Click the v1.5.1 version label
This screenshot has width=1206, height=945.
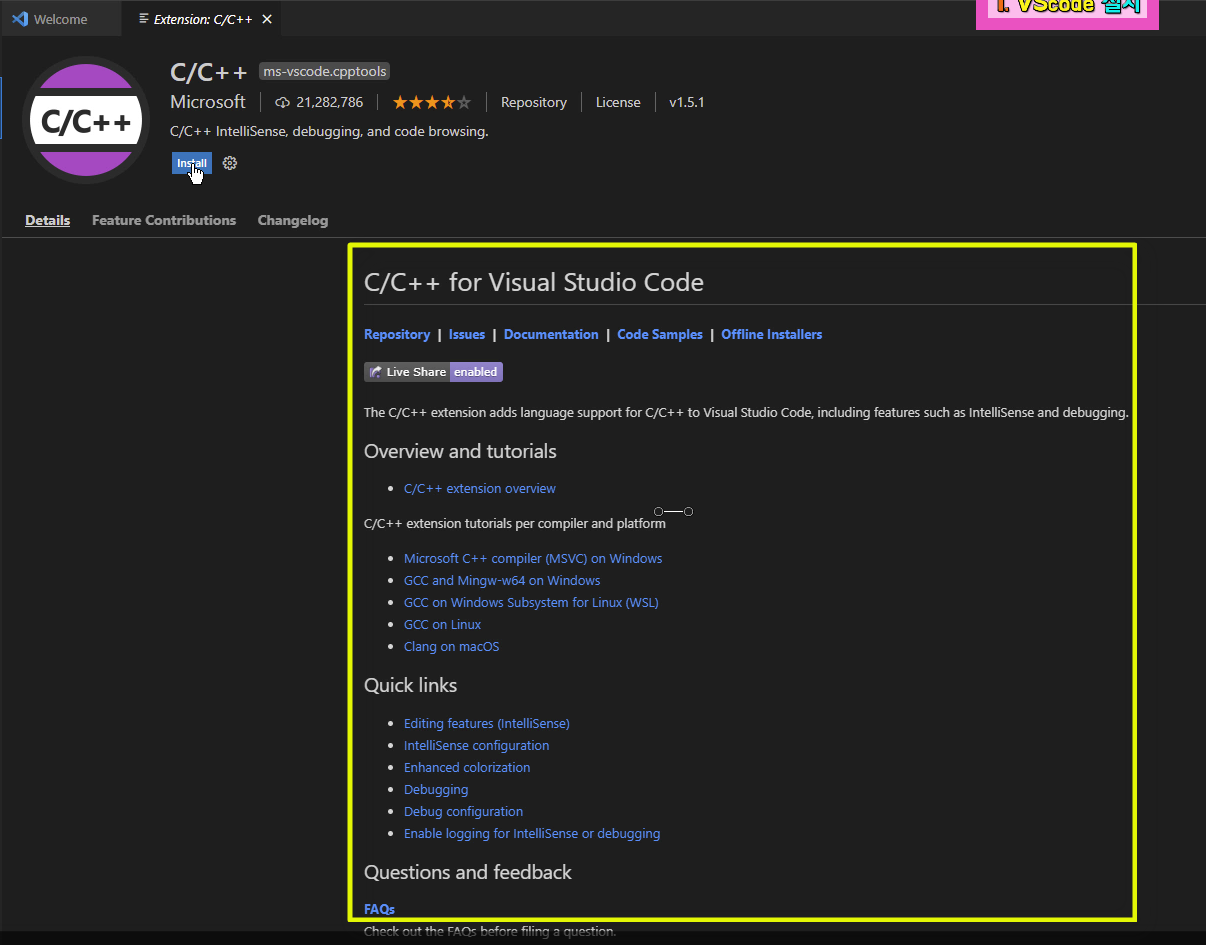pos(687,102)
